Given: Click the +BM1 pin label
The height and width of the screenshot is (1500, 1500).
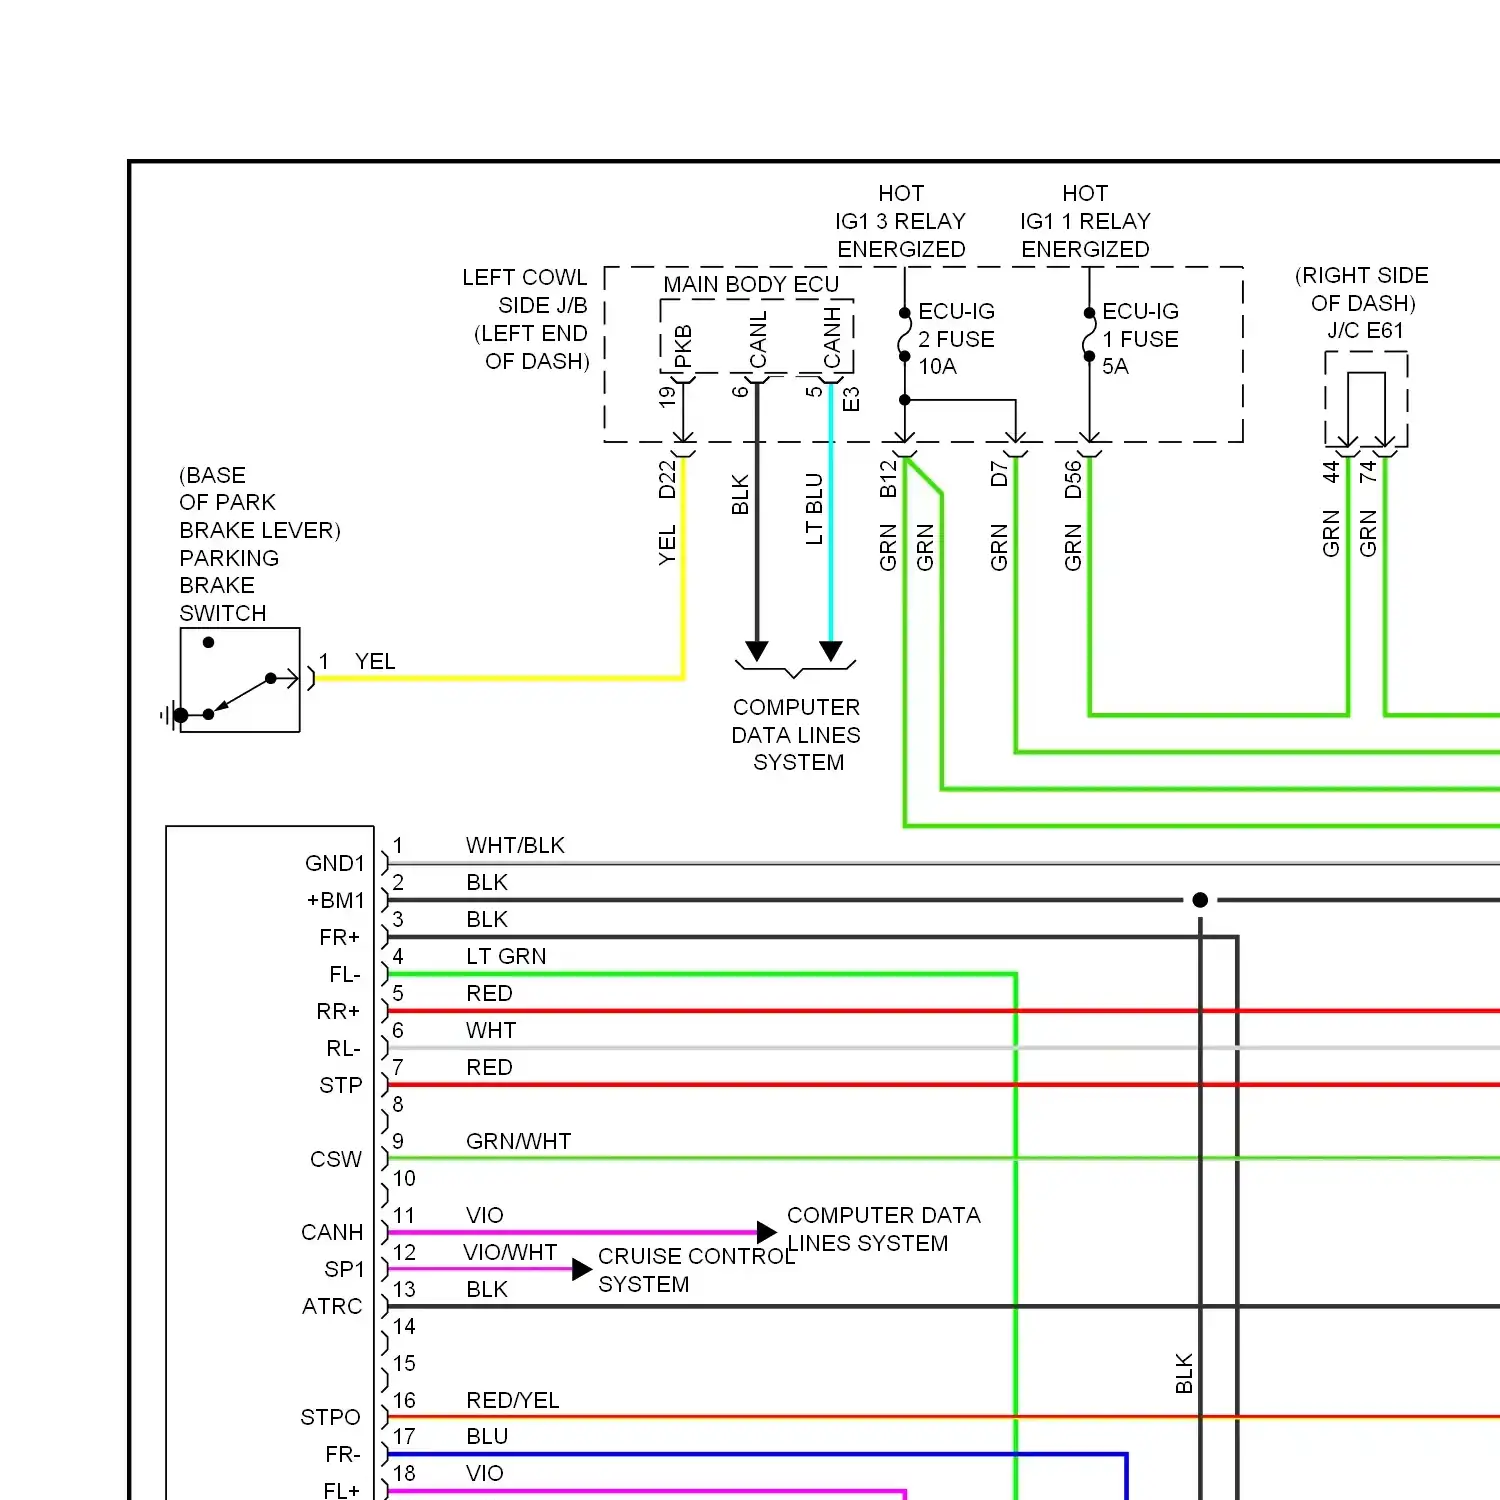Looking at the screenshot, I should point(336,900).
